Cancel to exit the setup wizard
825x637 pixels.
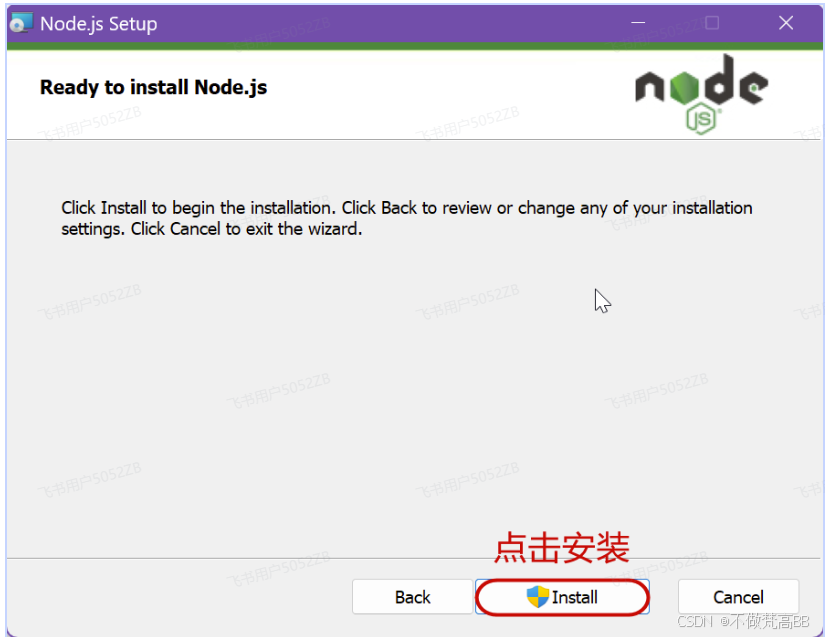738,597
